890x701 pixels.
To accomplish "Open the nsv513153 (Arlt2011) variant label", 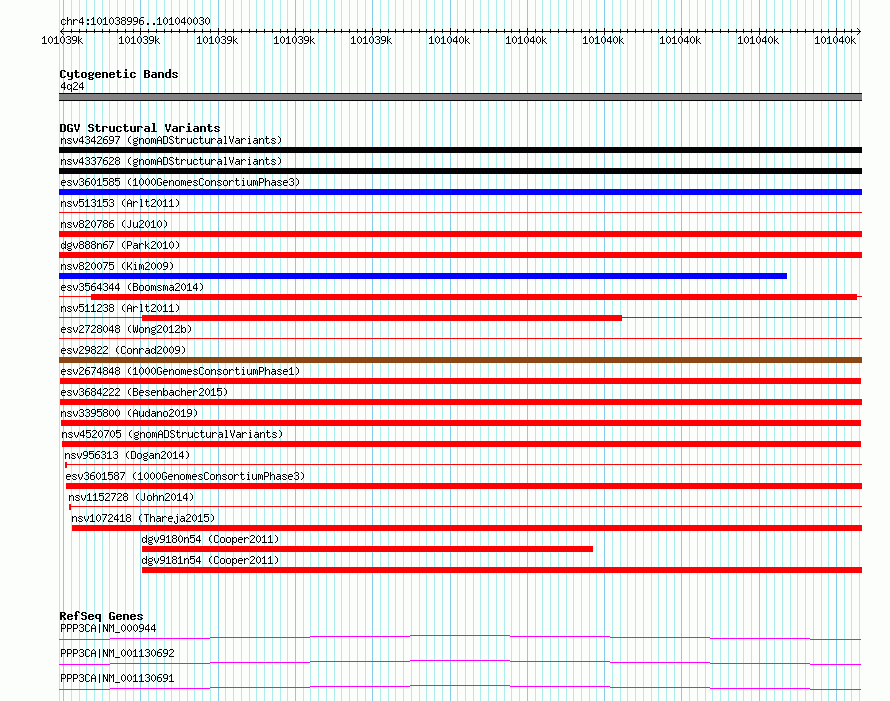I will (120, 203).
